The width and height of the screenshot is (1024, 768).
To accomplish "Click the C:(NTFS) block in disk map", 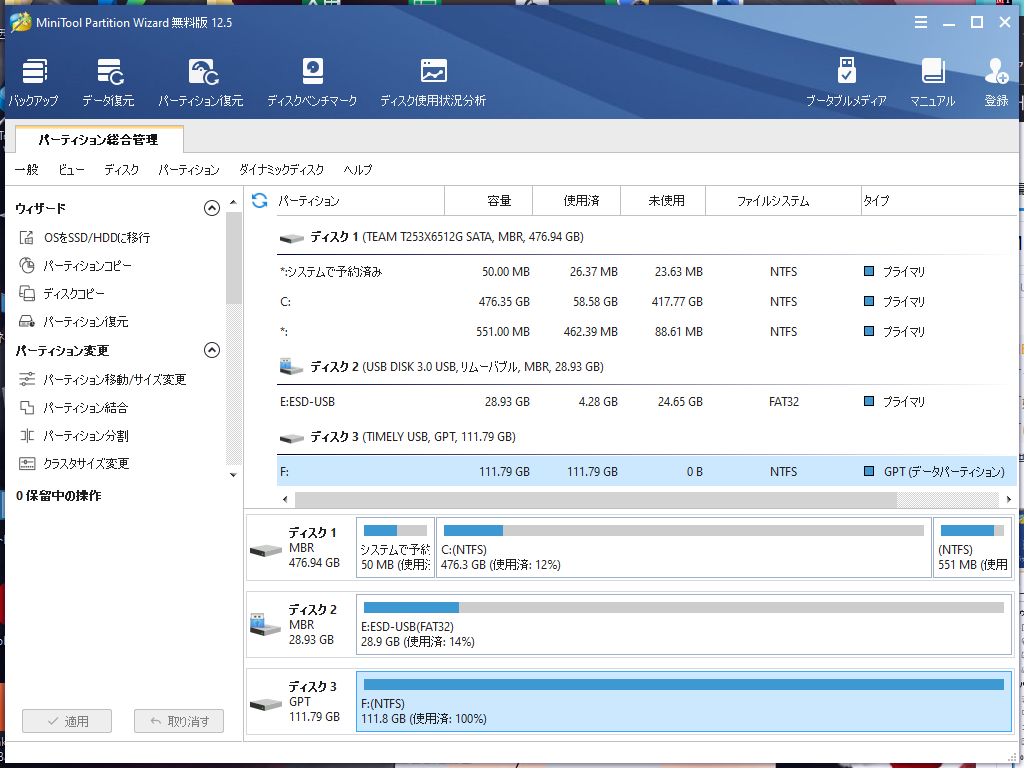I will [684, 547].
